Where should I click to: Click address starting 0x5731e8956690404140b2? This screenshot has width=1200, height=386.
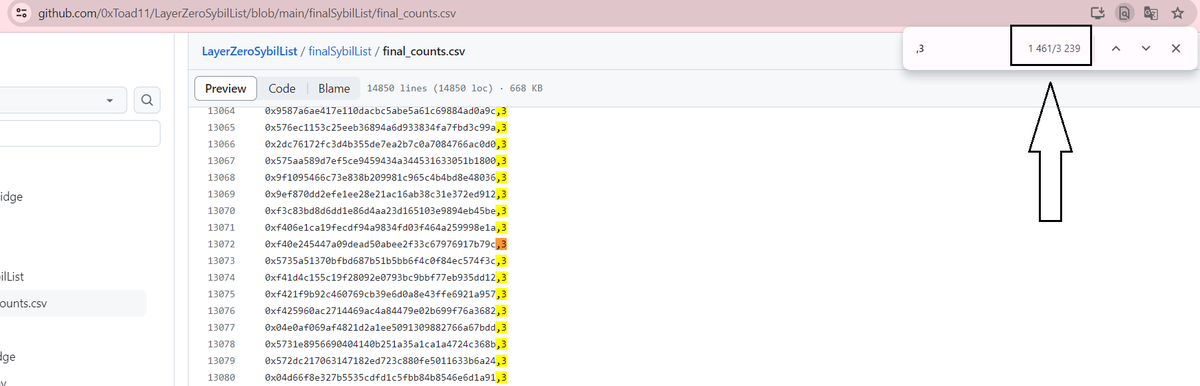[381, 344]
